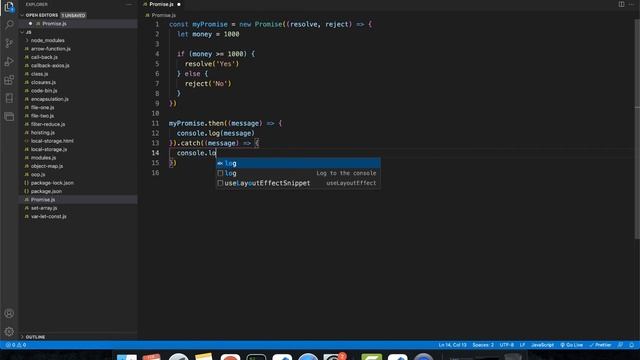Open the editor more actions ellipsis
Screen dimensions: 640x360
[x=631, y=4]
